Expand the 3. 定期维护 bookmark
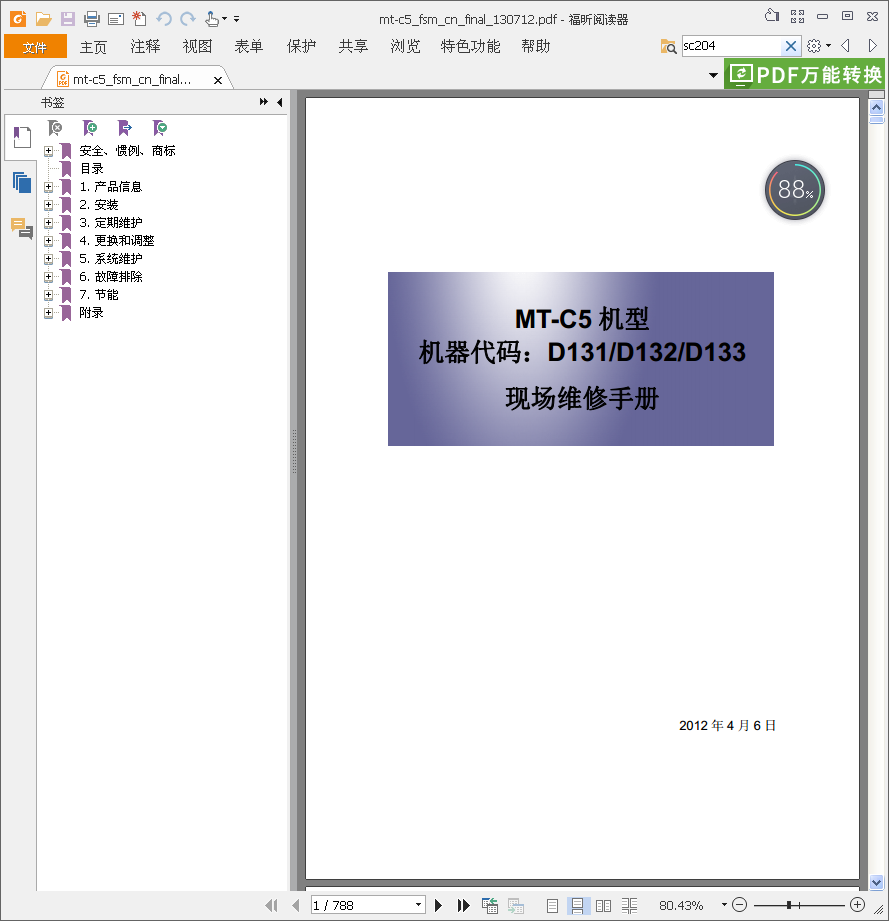889x921 pixels. coord(48,223)
